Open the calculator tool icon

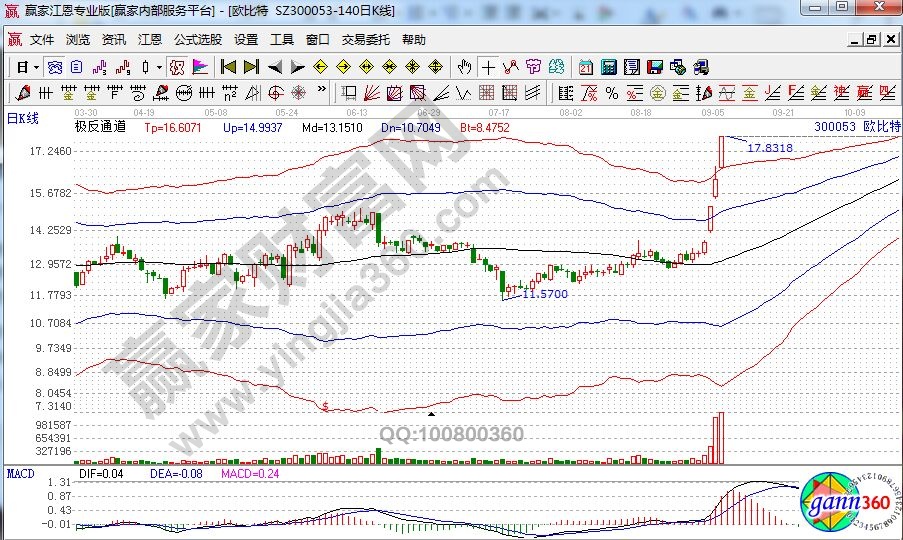[608, 67]
